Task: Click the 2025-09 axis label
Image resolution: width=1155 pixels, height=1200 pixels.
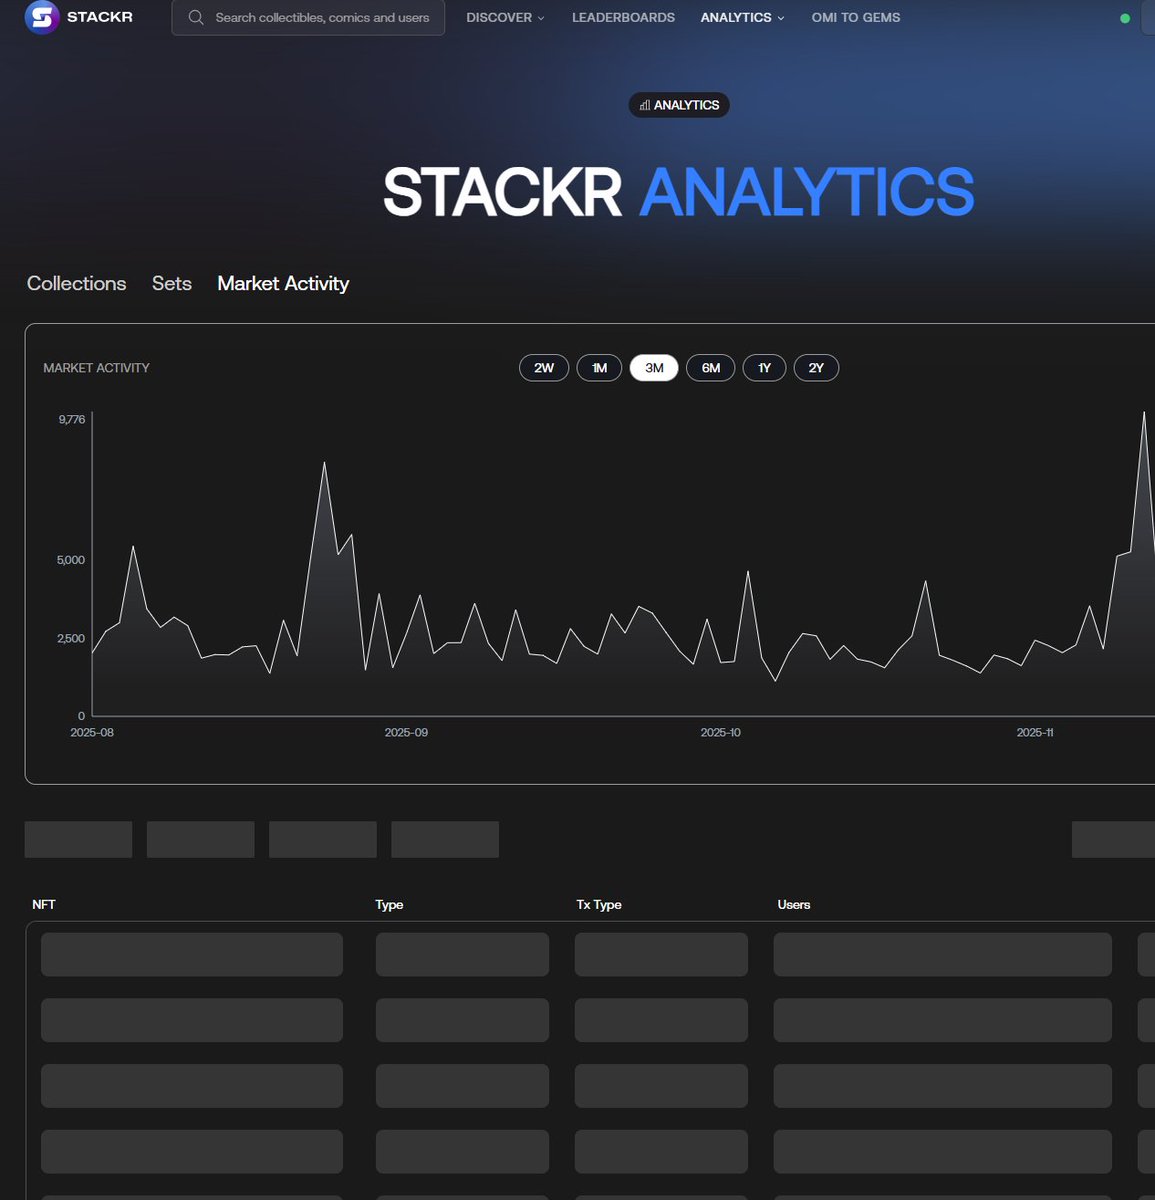Action: point(406,732)
